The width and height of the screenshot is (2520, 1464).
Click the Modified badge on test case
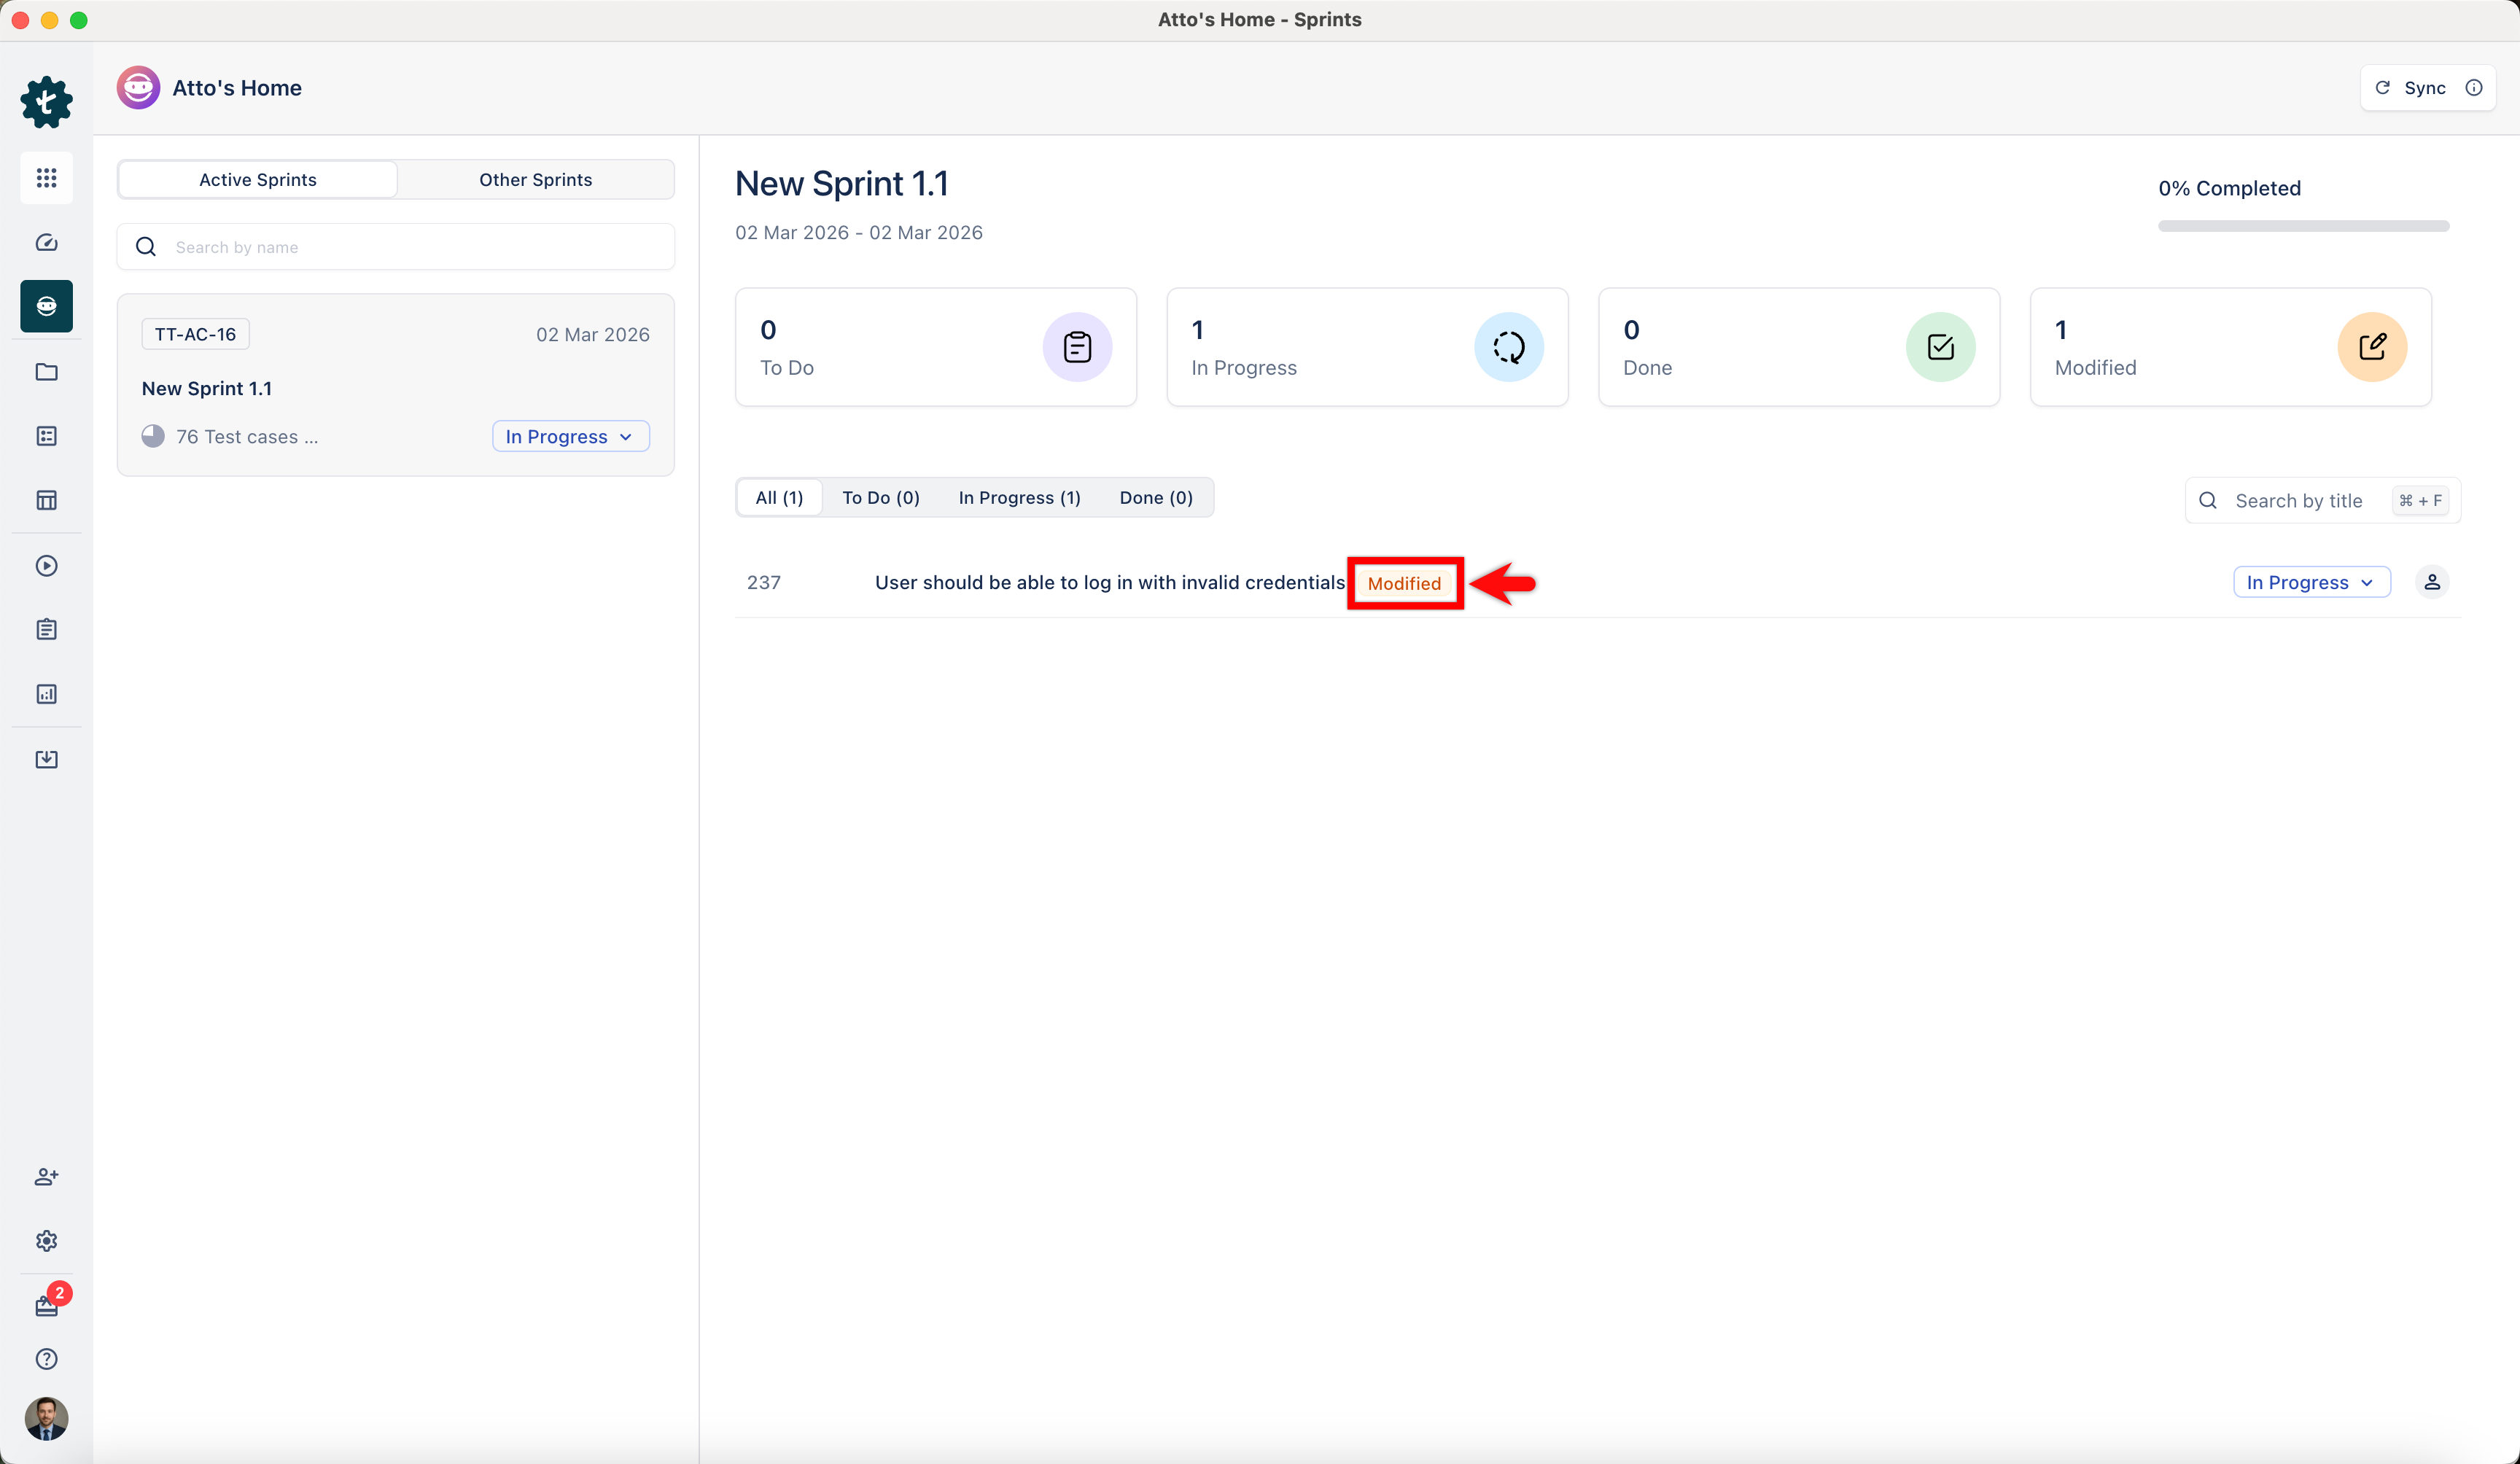(x=1404, y=583)
